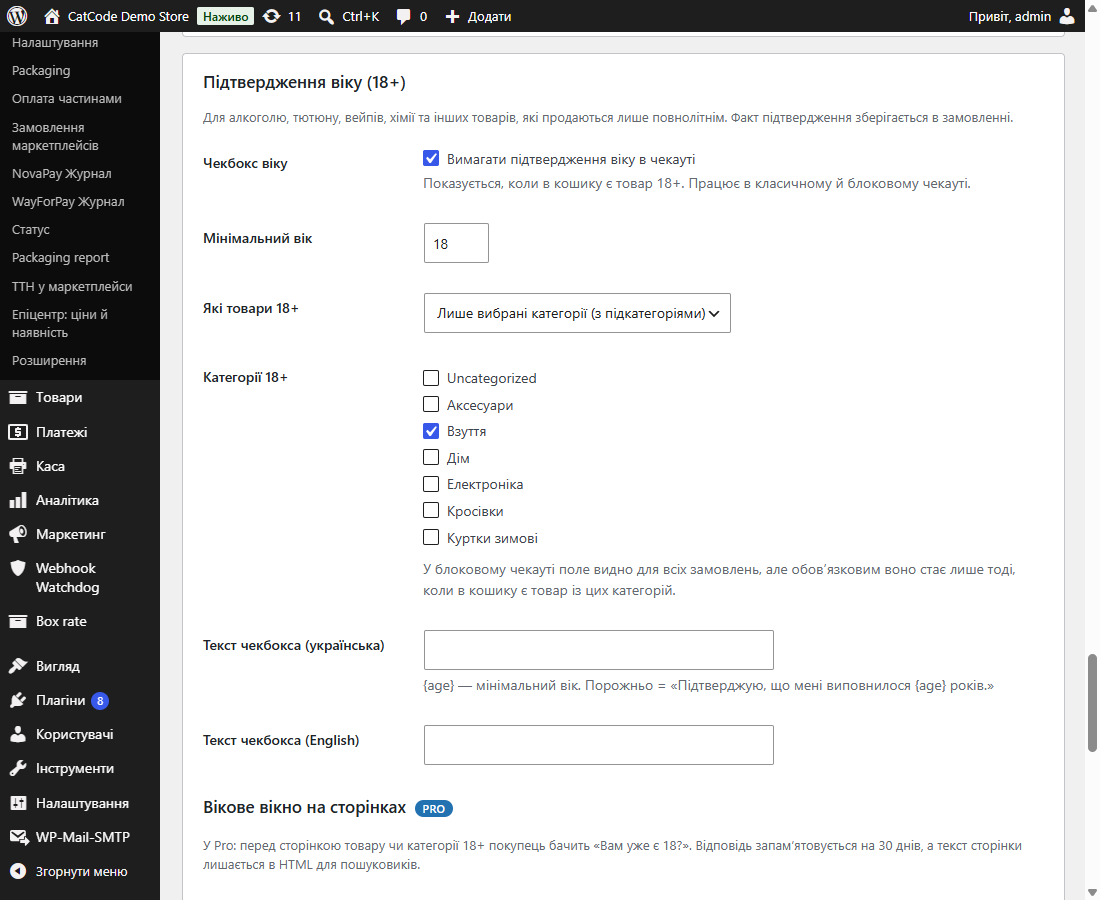Viewport: 1100px width, 900px height.
Task: Open the Які товари 18+ dropdown
Action: click(577, 313)
